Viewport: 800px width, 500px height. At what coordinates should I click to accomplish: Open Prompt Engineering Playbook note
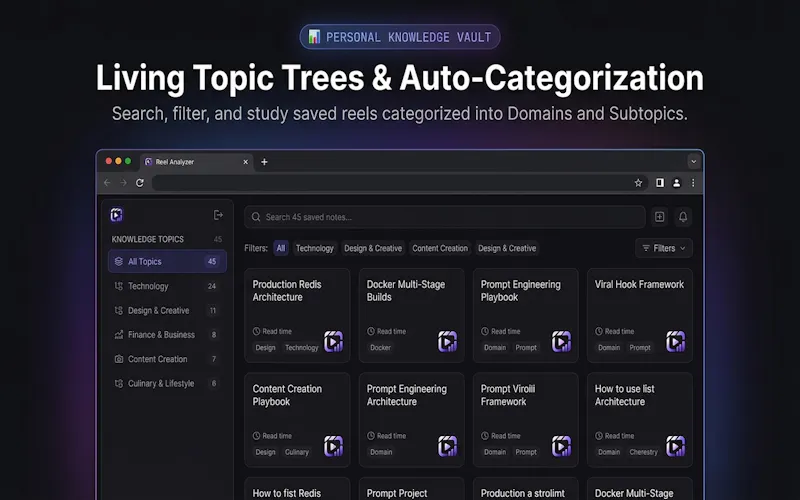coord(526,315)
